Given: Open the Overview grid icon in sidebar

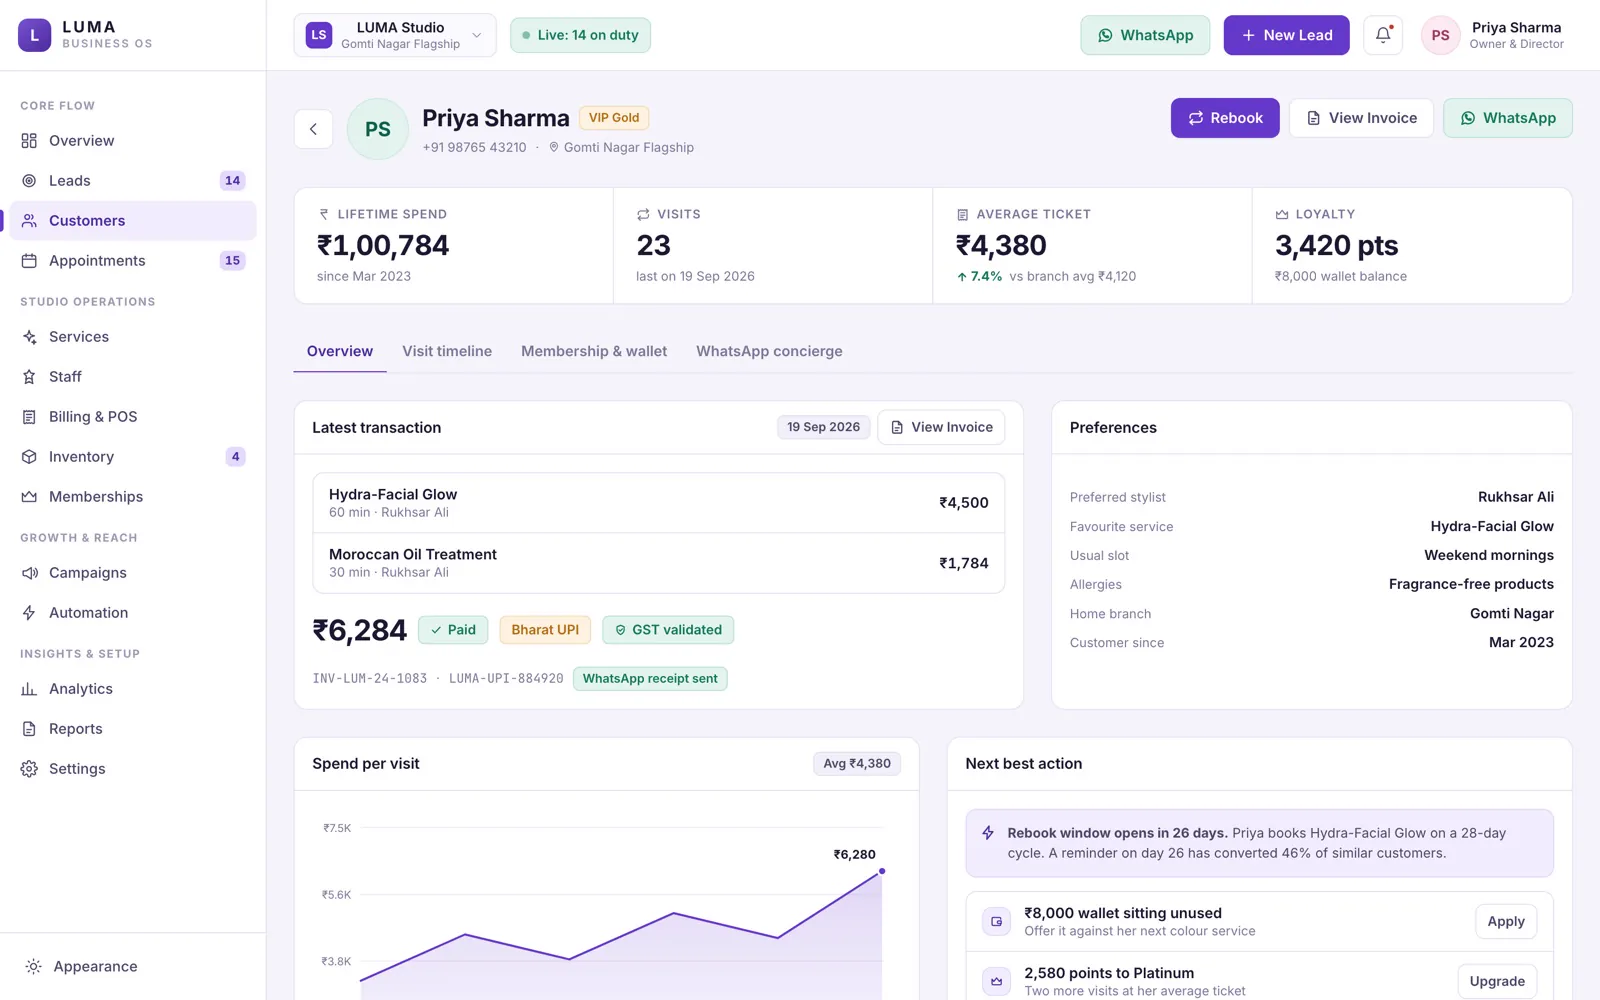Looking at the screenshot, I should 29,141.
